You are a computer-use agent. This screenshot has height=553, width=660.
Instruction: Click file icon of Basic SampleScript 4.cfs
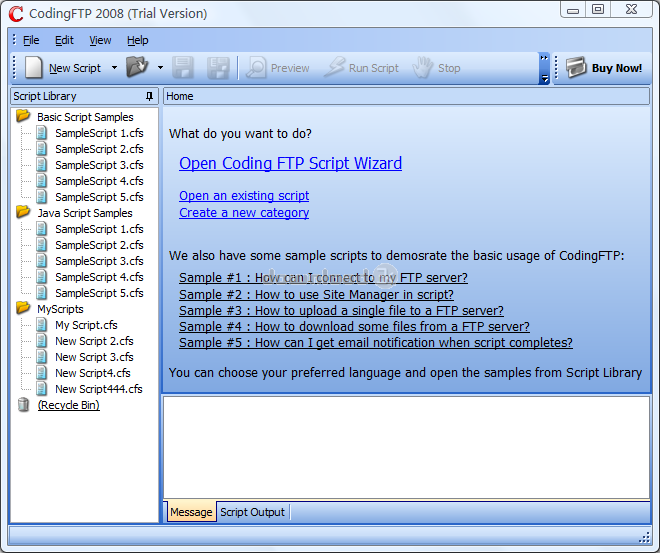tap(41, 181)
